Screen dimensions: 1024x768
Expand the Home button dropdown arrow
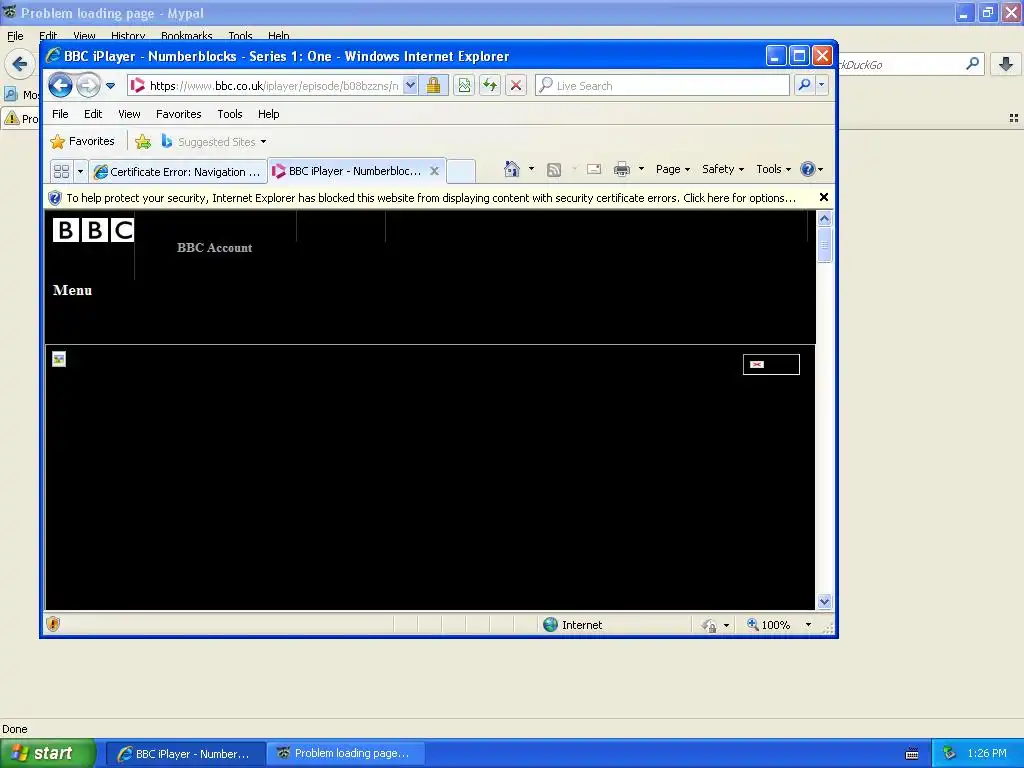point(532,169)
